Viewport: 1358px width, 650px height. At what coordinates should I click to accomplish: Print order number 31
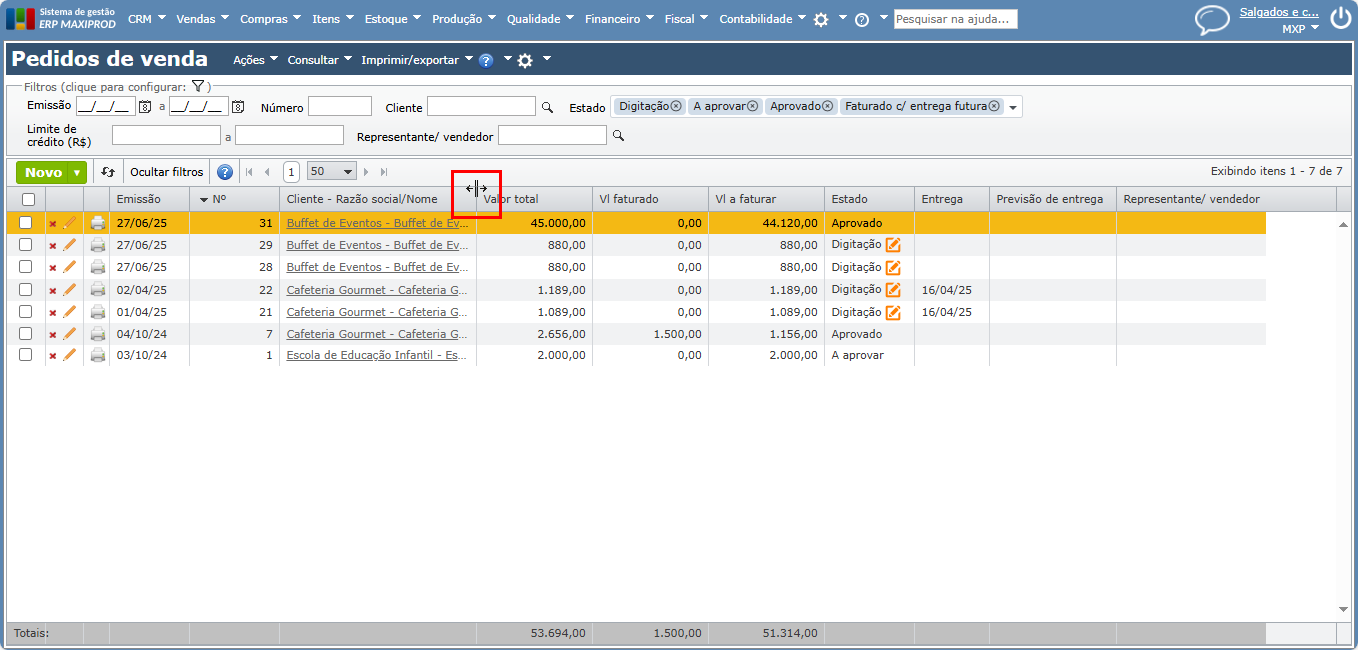pos(97,223)
